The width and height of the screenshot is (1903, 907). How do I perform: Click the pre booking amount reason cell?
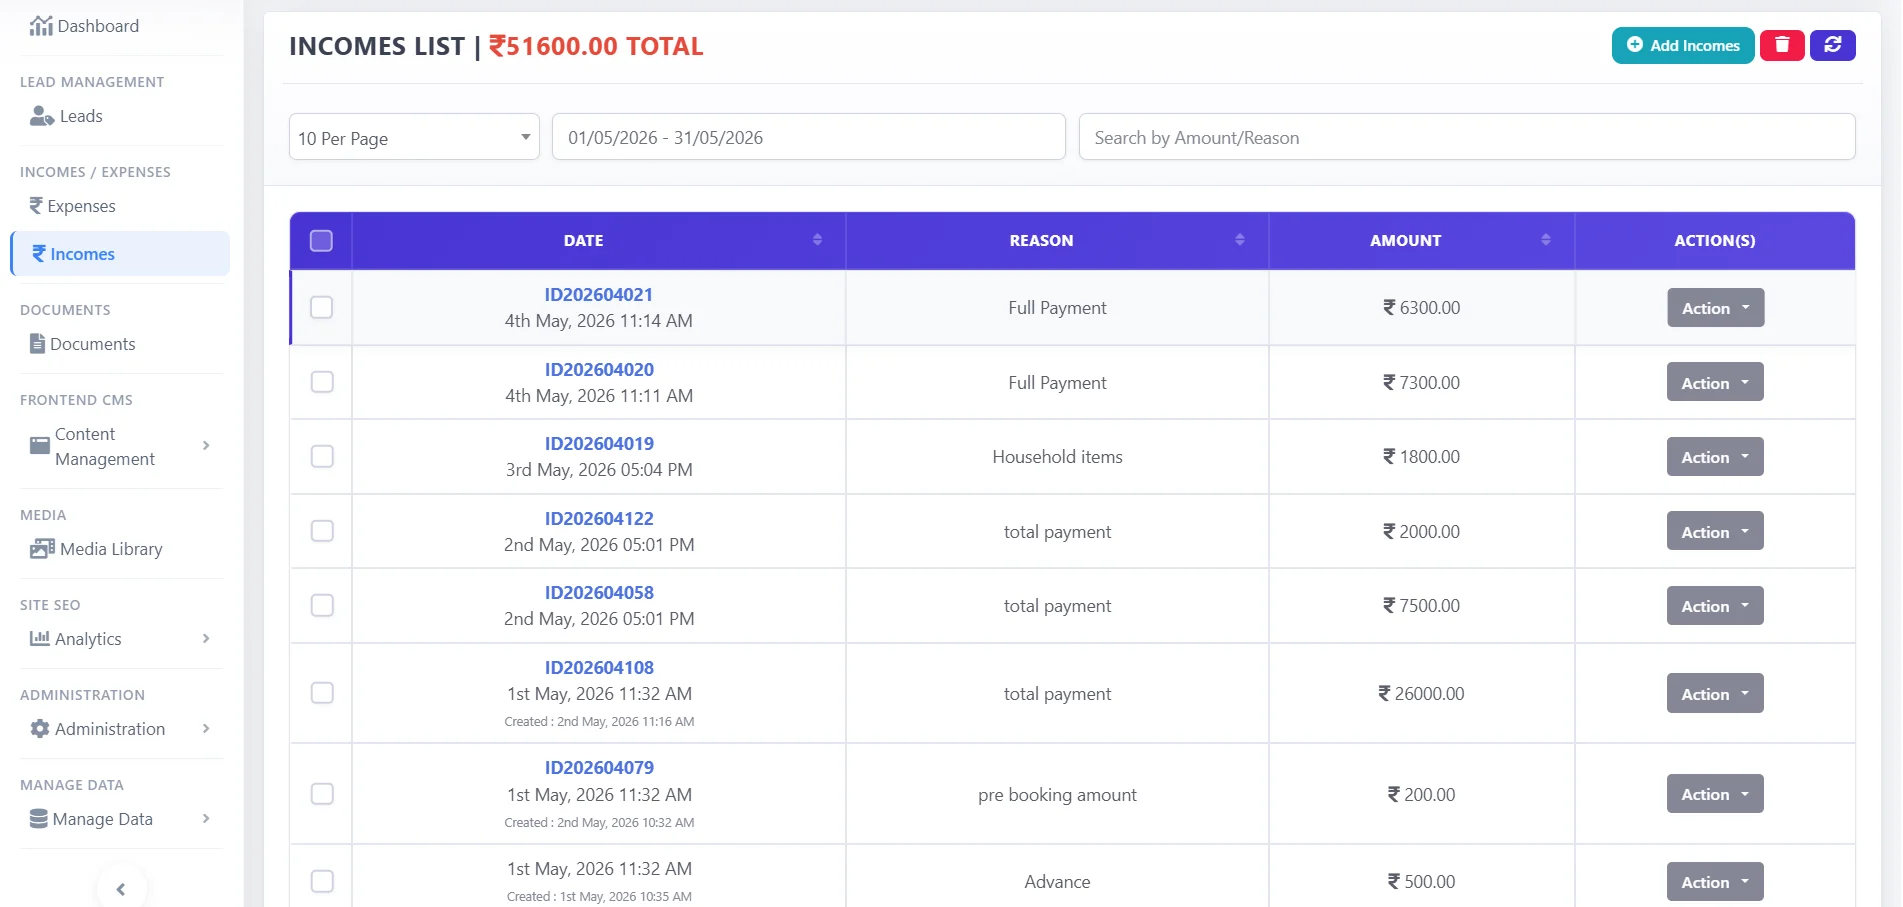click(1057, 795)
